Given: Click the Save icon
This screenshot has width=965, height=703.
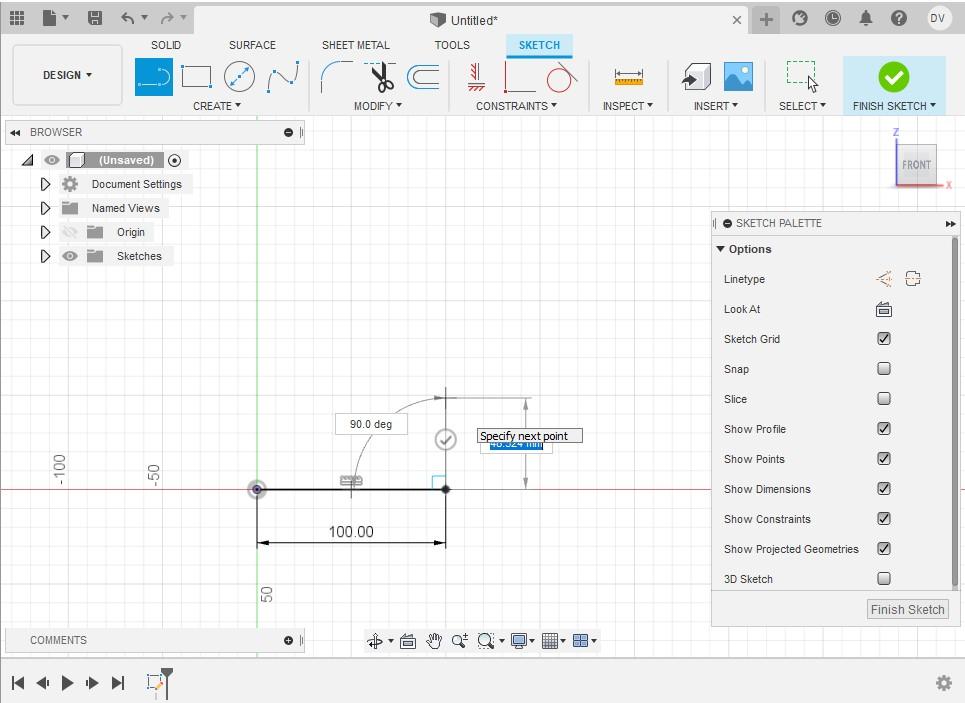Looking at the screenshot, I should [95, 18].
